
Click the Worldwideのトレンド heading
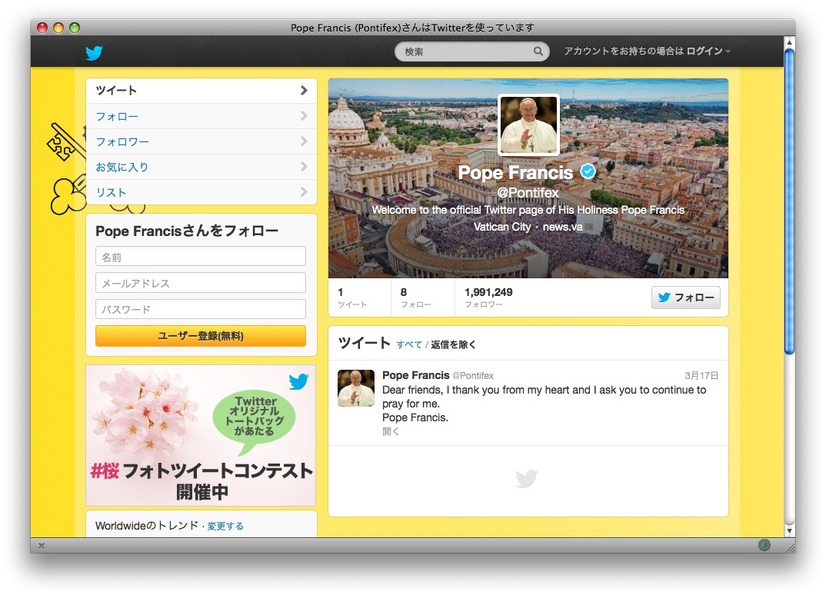146,525
